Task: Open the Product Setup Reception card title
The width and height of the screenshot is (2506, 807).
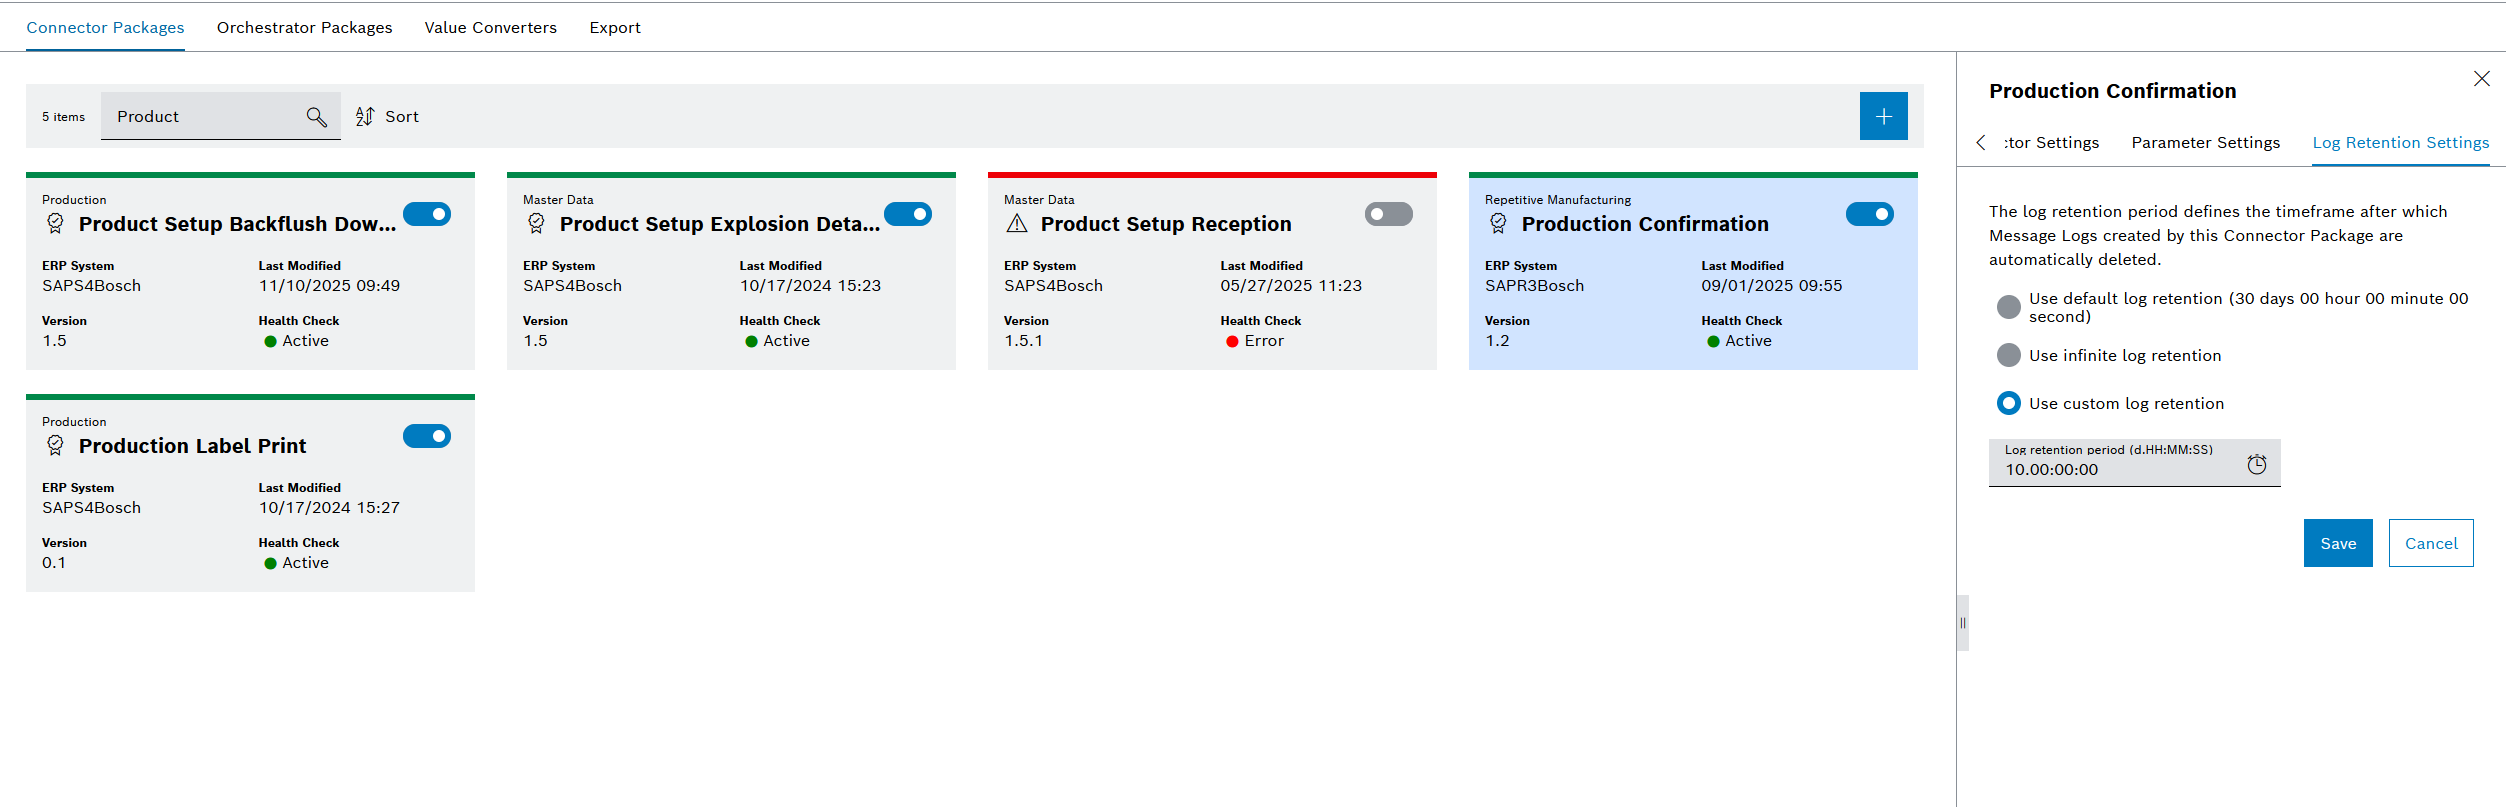Action: [1166, 224]
